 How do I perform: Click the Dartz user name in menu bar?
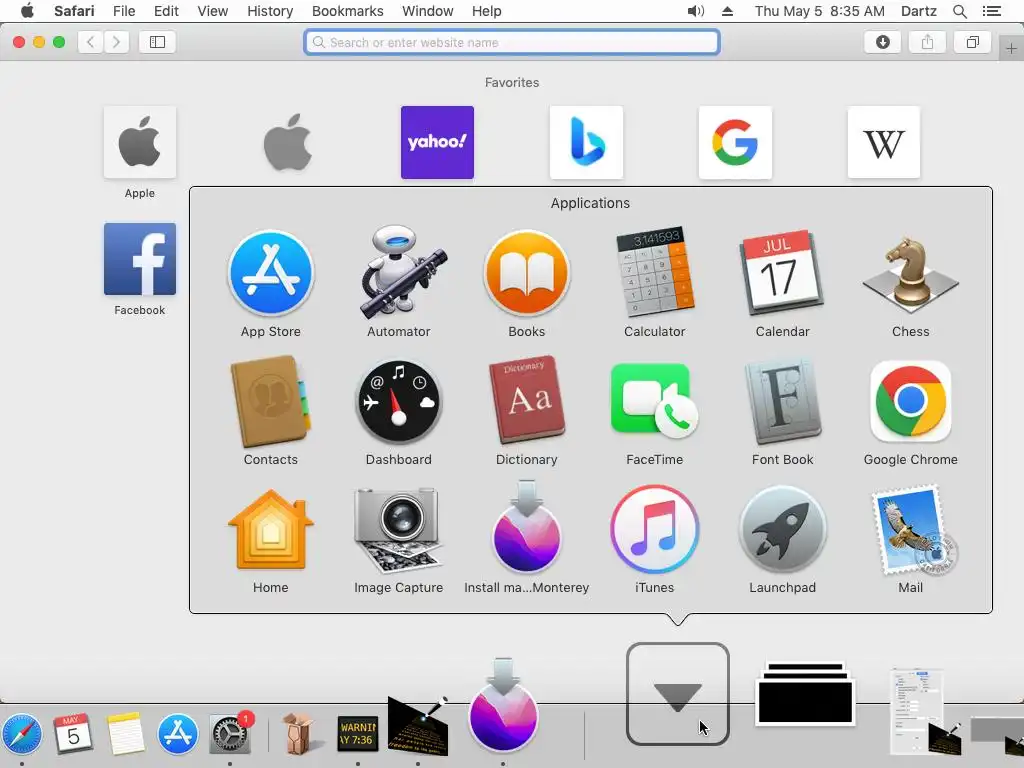click(x=919, y=11)
